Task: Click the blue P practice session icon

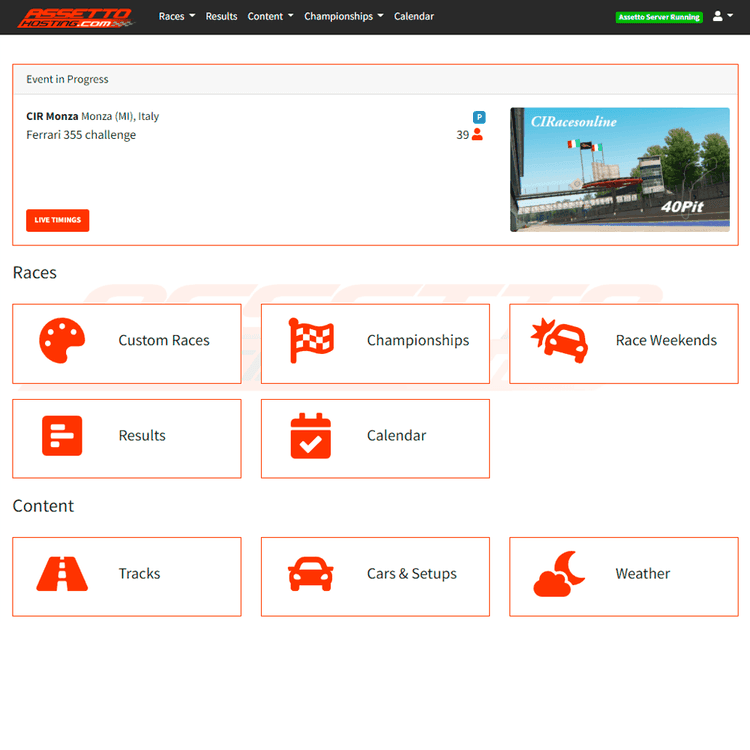Action: [x=479, y=117]
